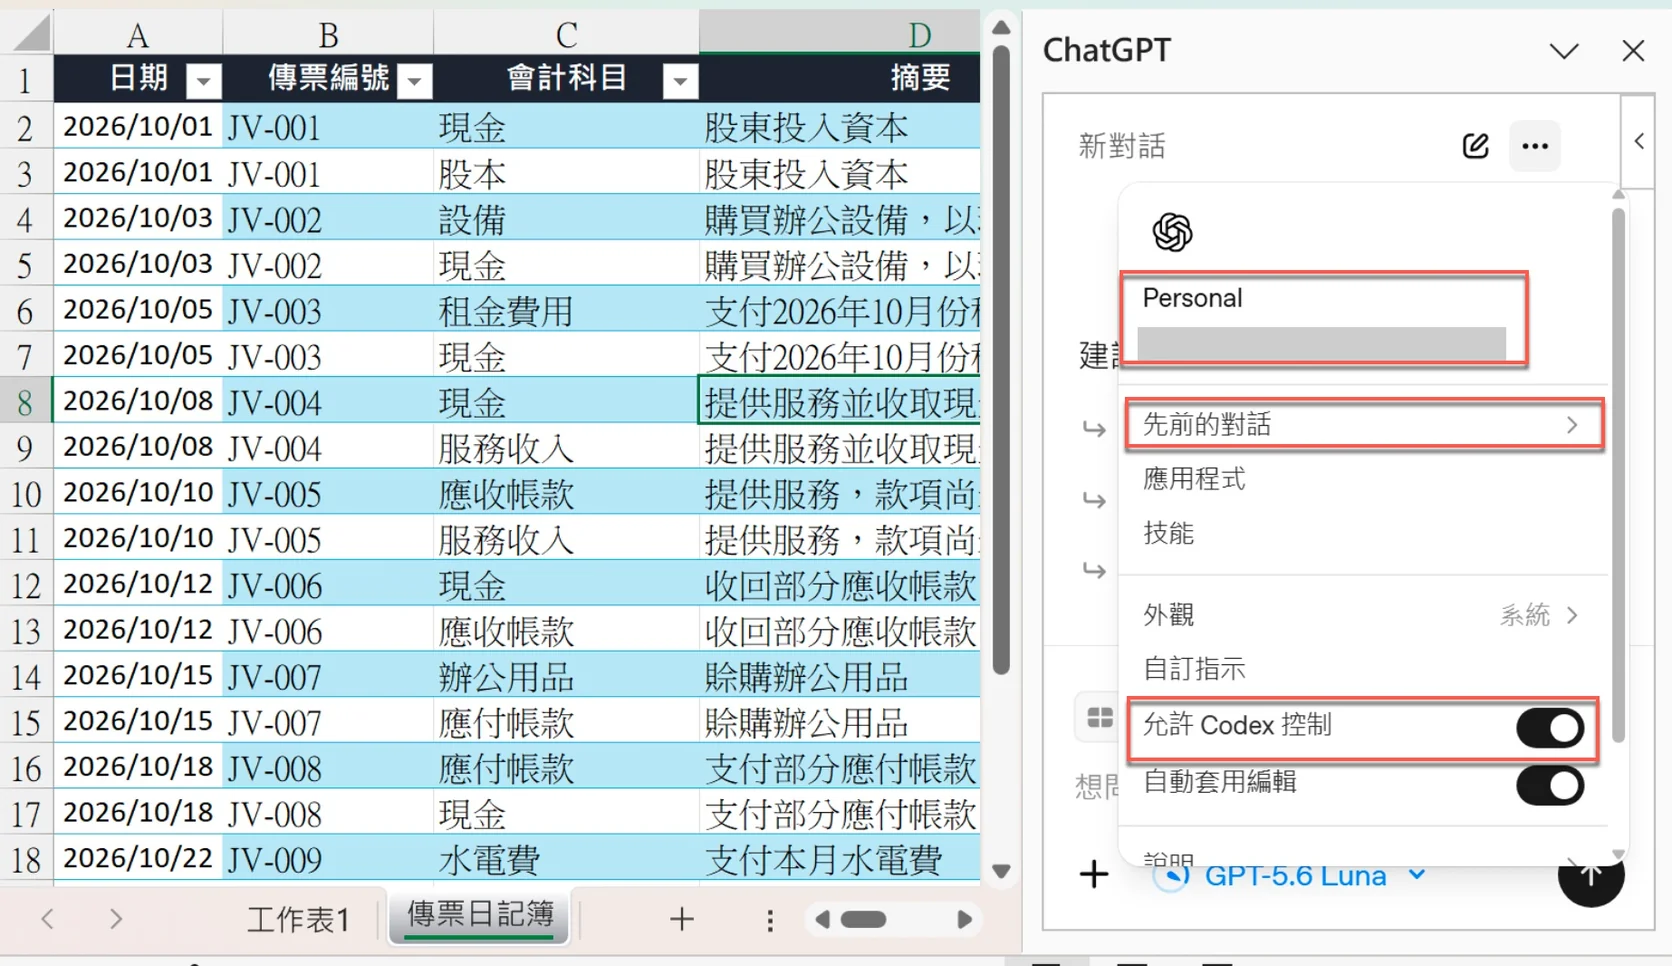Collapse the ChatGPT pane with chevron down
Screen dimensions: 1672x966
click(x=1564, y=51)
